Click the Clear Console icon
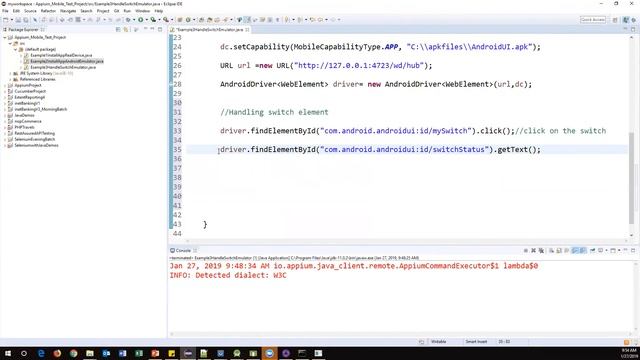Image resolution: width=640 pixels, height=360 pixels. point(551,251)
